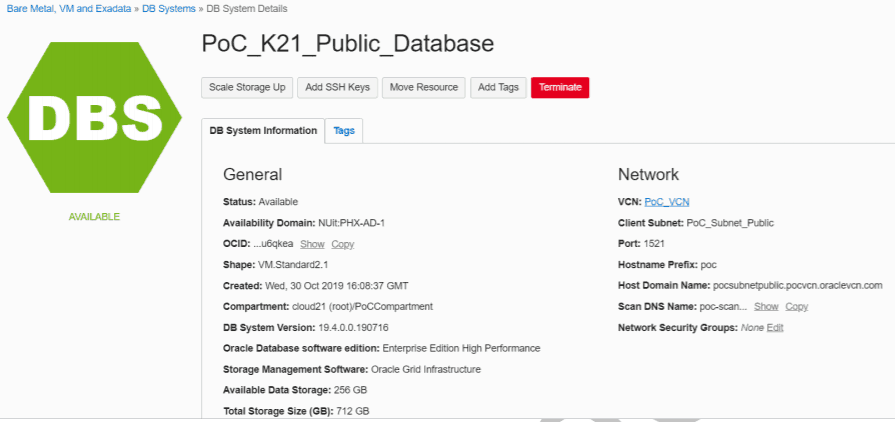The height and width of the screenshot is (422, 895).
Task: Click the PoC_K21_Public_Database title
Action: coord(348,44)
